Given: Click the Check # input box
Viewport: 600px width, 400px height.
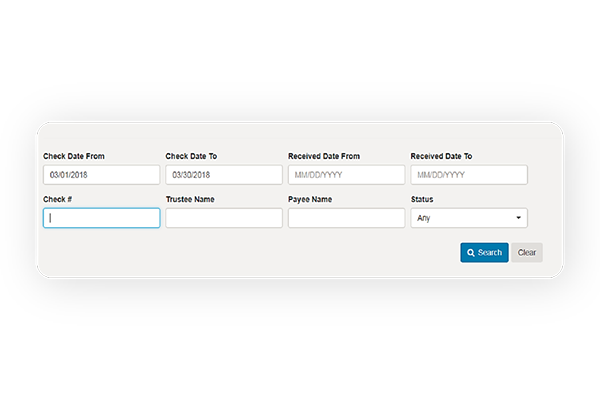Looking at the screenshot, I should 101,218.
